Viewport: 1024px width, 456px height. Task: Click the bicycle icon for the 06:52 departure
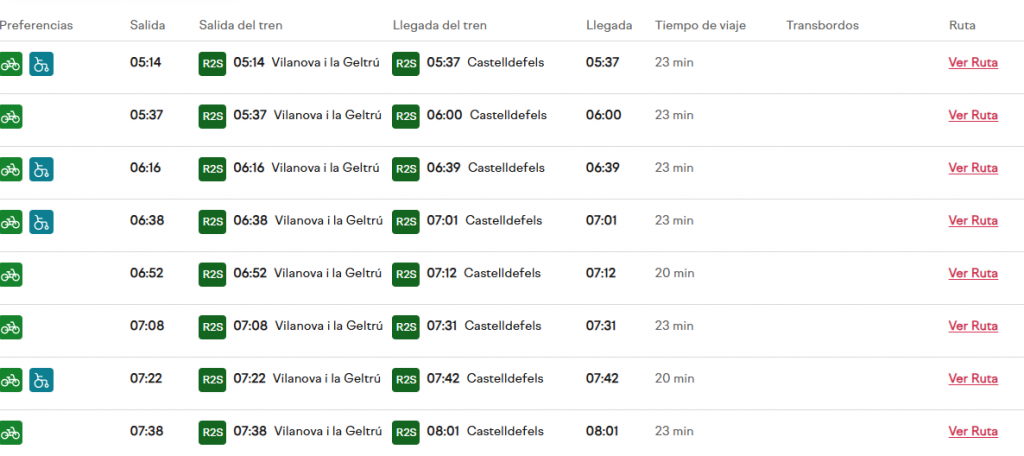[x=10, y=274]
